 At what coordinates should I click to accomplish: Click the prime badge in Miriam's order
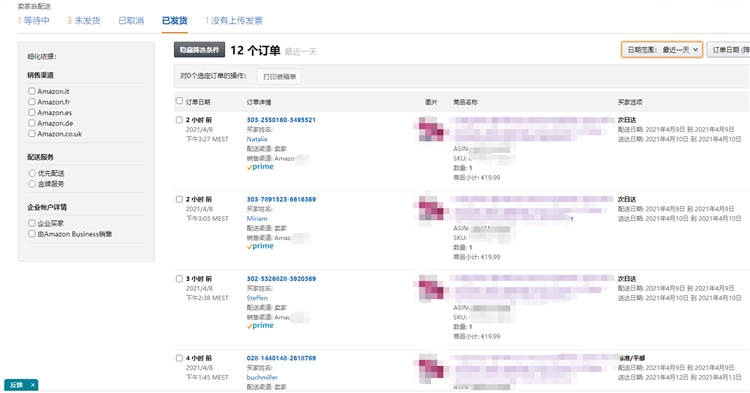pos(260,246)
